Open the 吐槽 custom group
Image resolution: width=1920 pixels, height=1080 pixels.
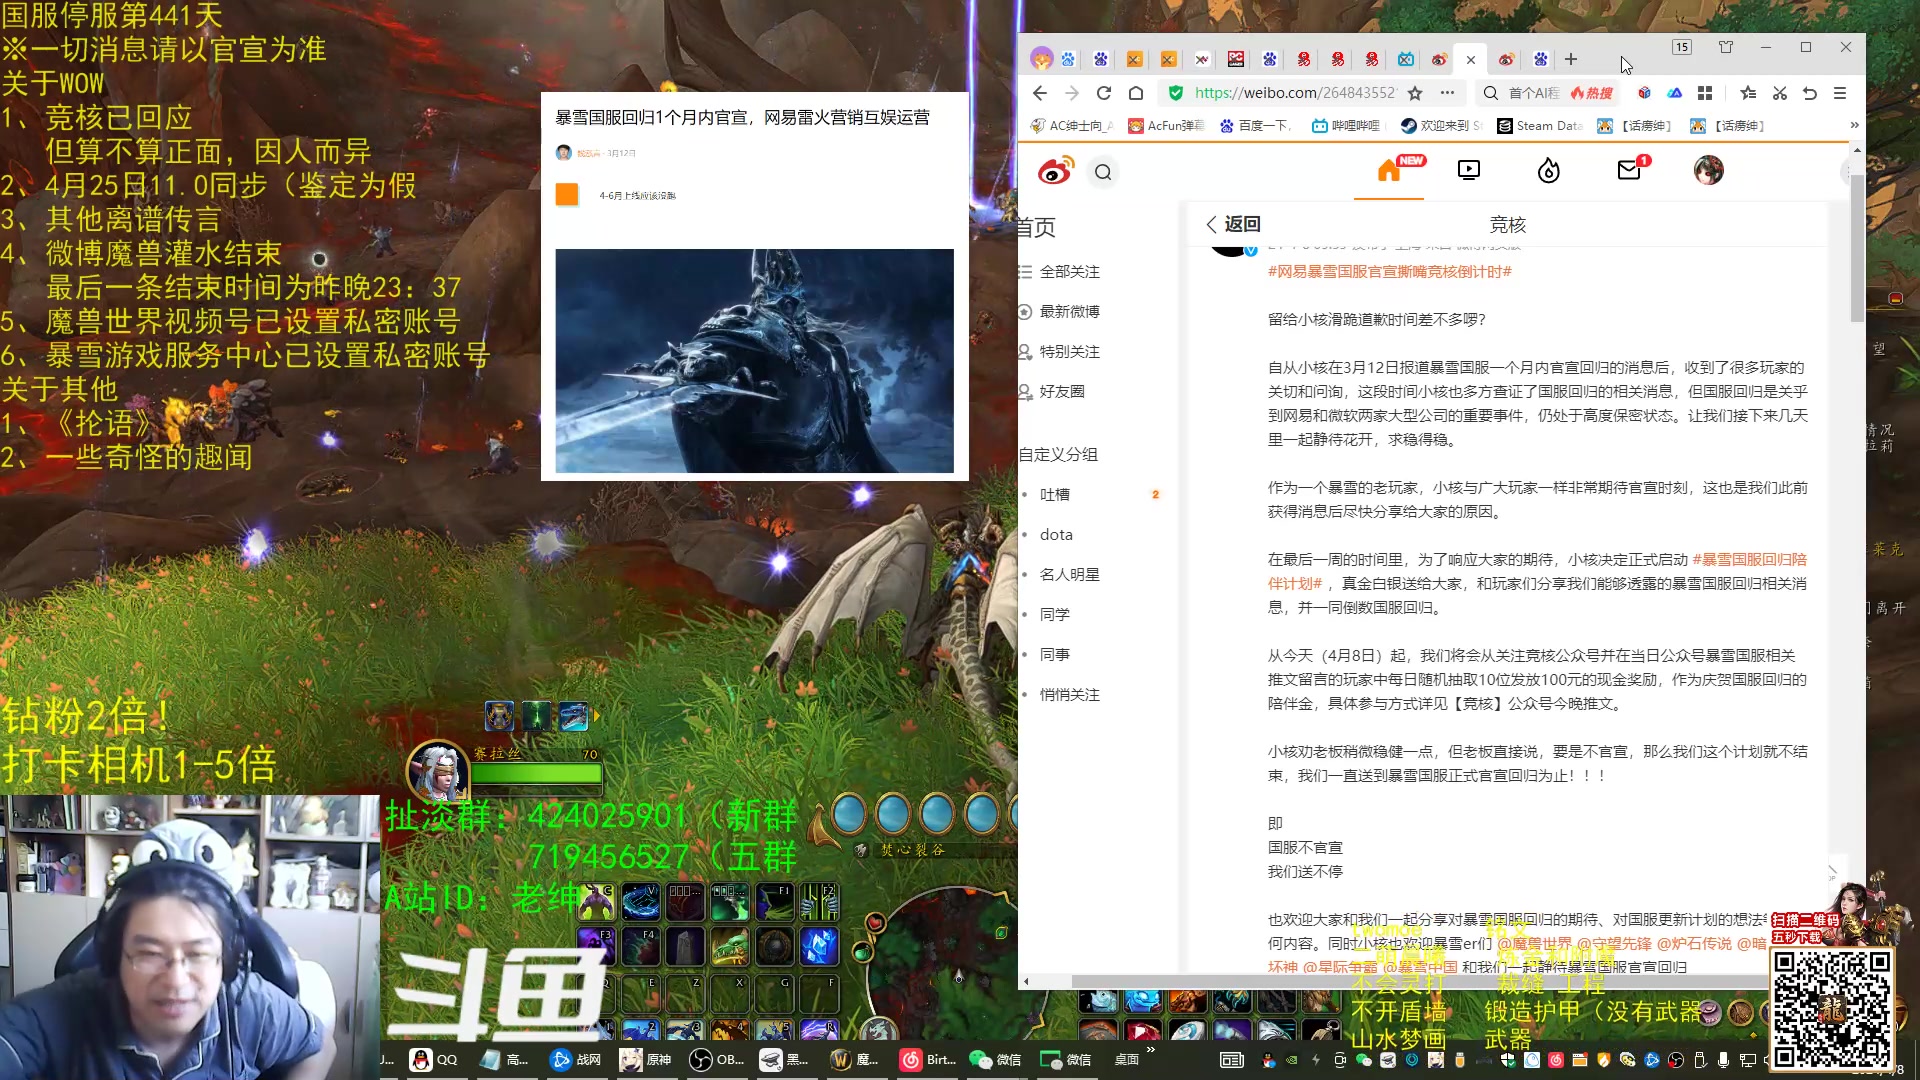point(1055,495)
